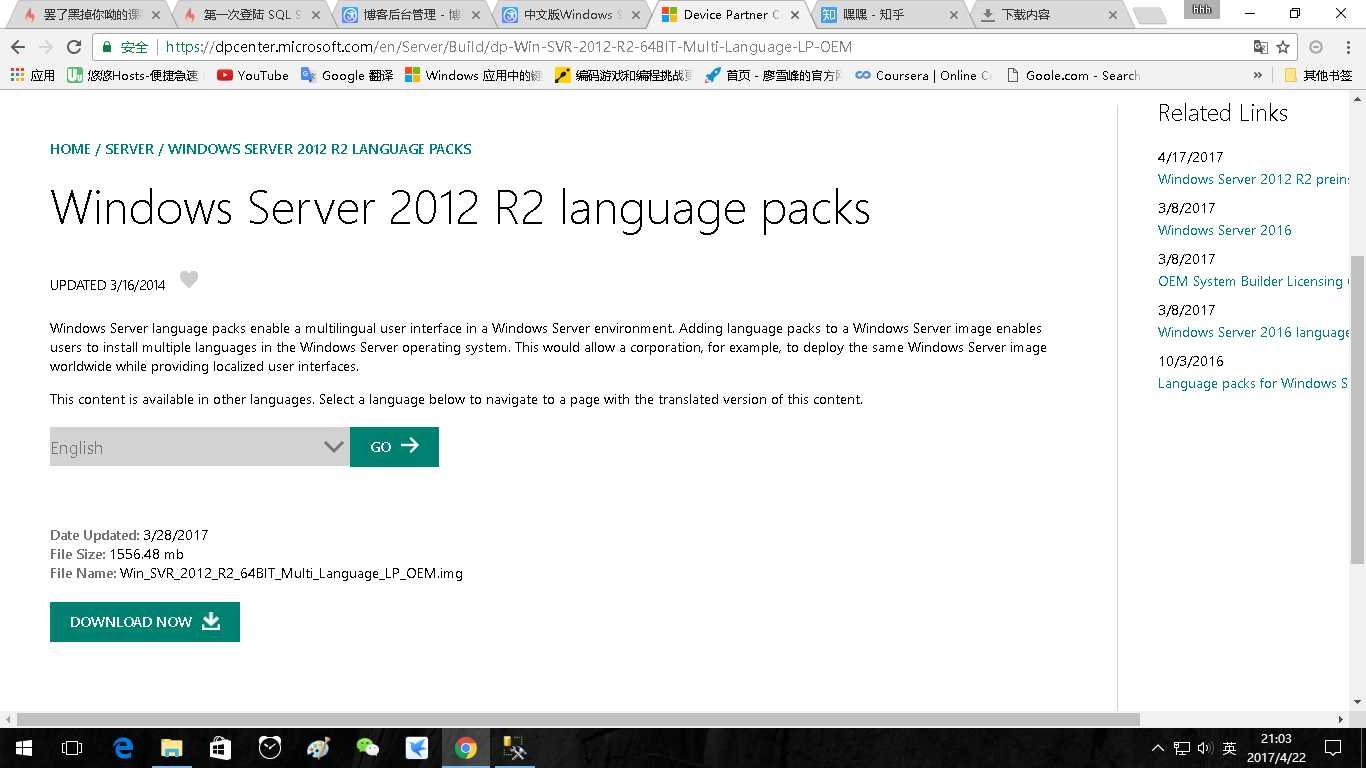Open Language packs for Windows S link
This screenshot has width=1366, height=768.
click(1253, 384)
